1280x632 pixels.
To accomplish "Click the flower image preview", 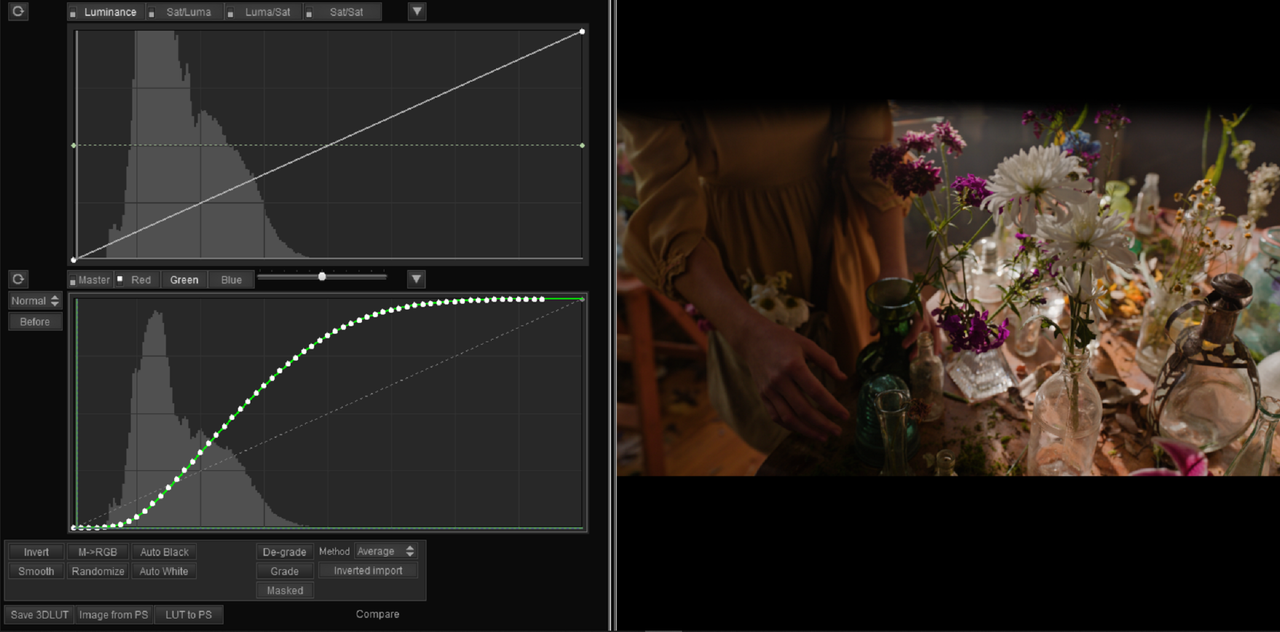I will click(949, 288).
